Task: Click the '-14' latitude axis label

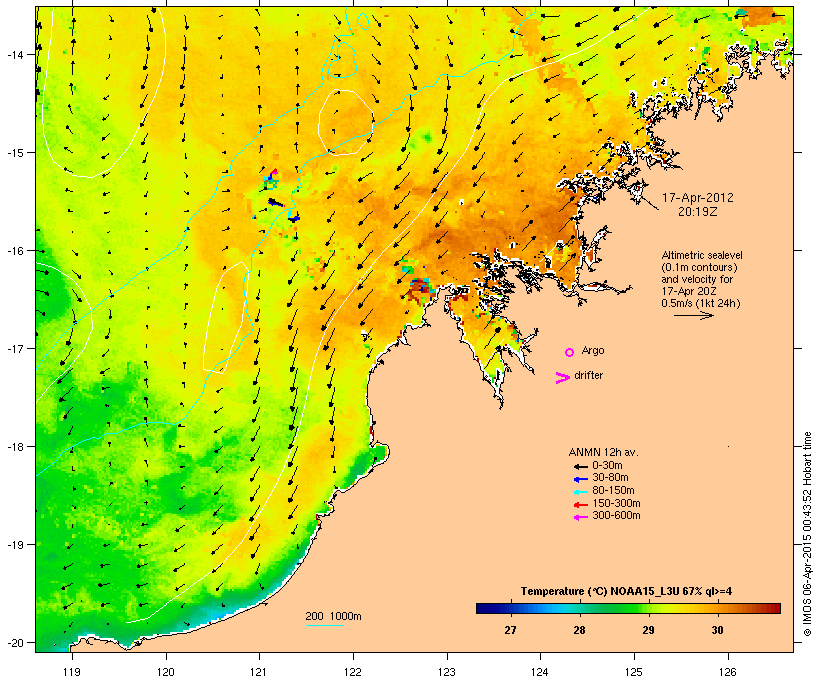Action: pos(14,54)
